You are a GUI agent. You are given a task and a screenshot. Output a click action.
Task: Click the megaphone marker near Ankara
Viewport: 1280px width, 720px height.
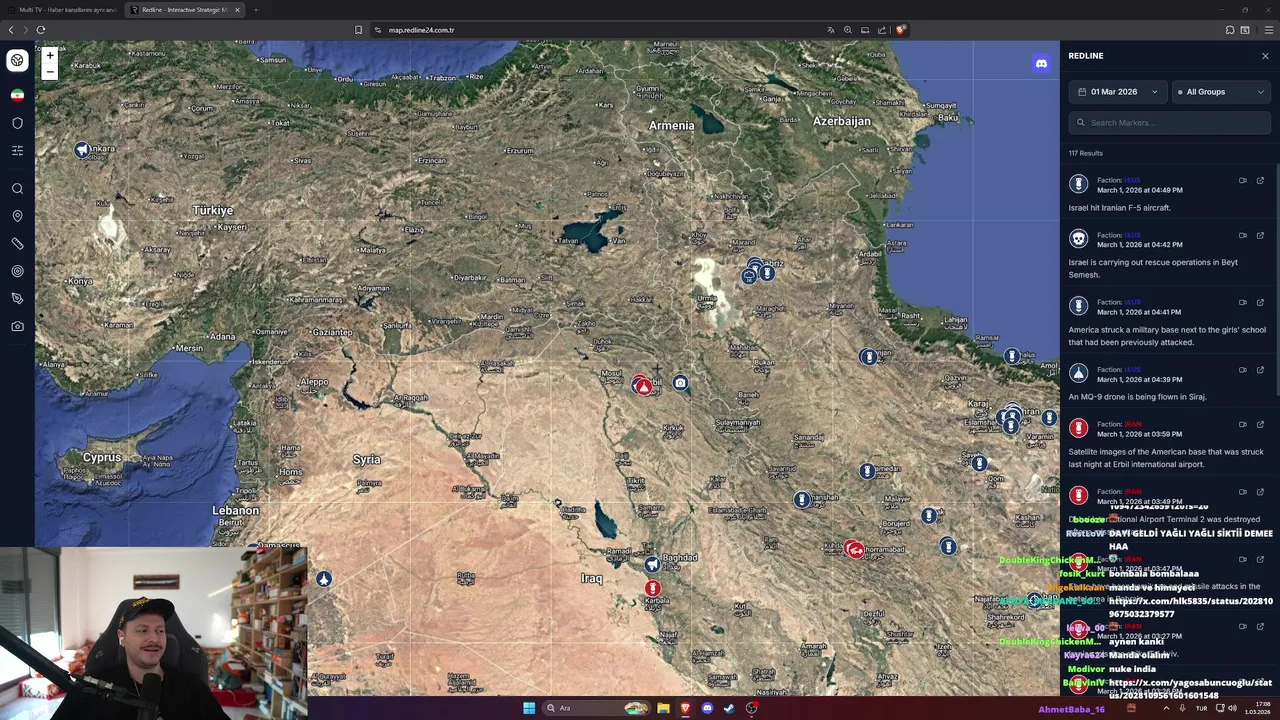click(x=82, y=150)
